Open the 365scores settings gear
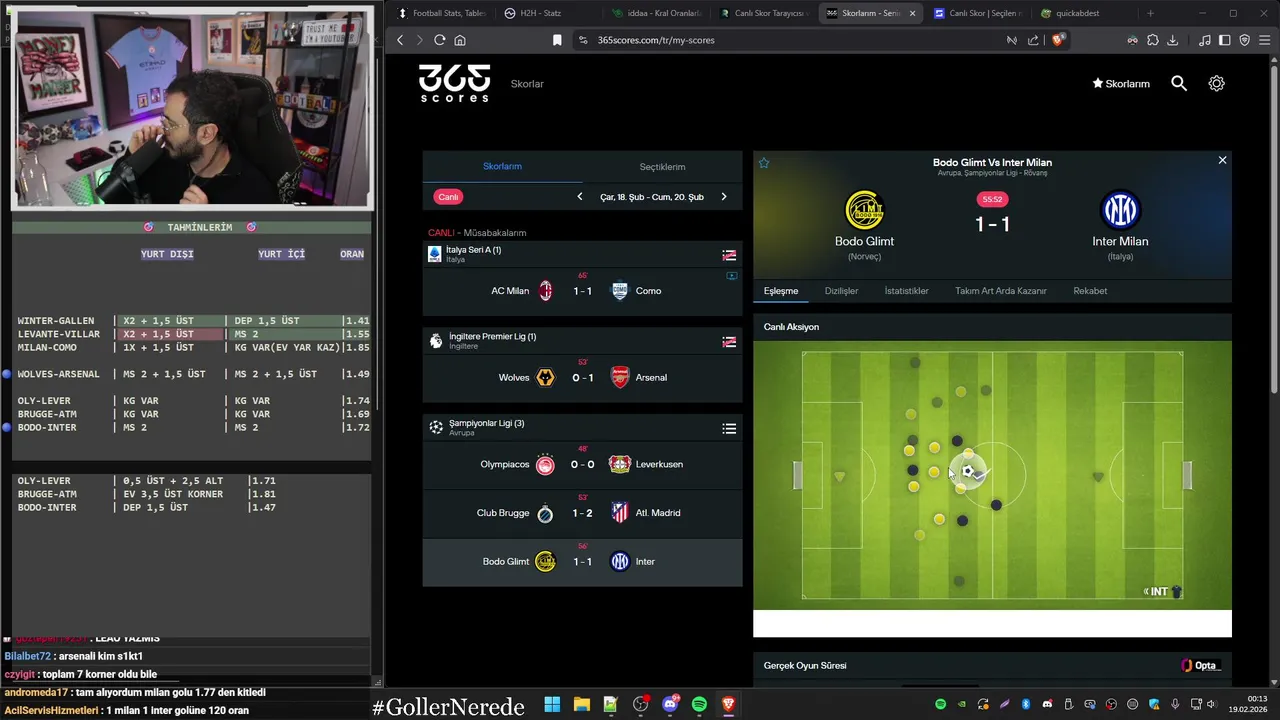The height and width of the screenshot is (720, 1280). coord(1216,84)
